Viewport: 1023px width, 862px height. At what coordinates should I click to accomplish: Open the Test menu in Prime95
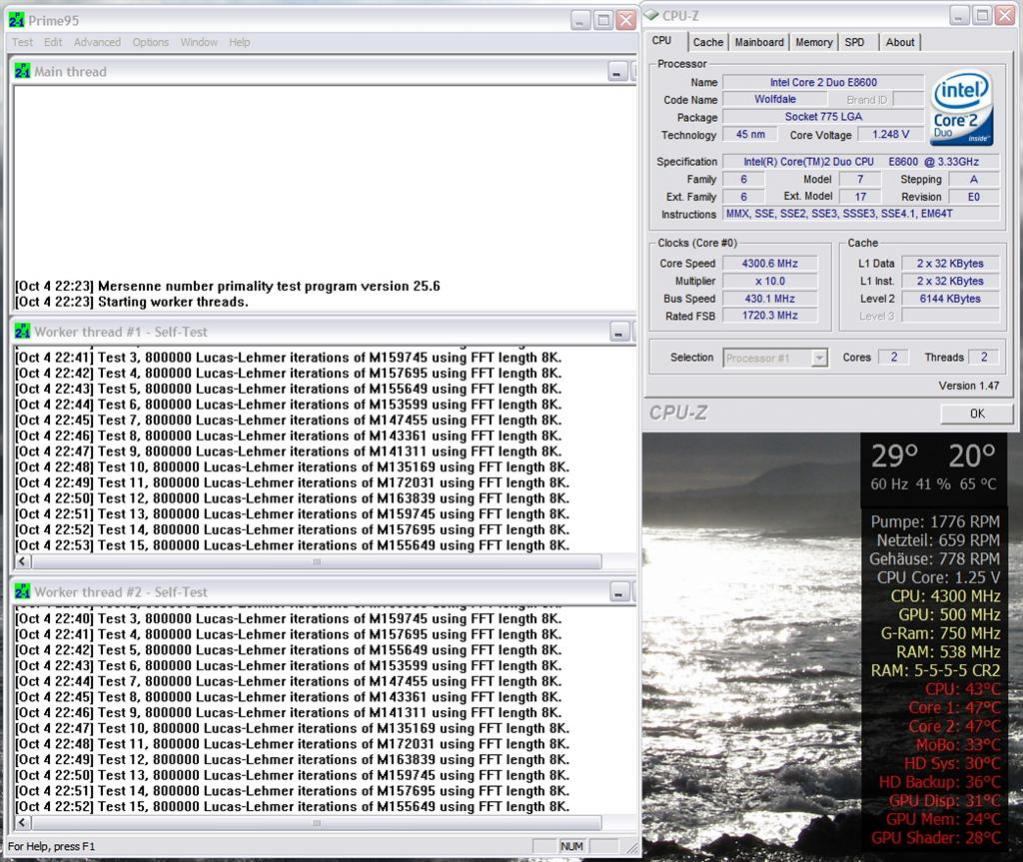pyautogui.click(x=22, y=42)
